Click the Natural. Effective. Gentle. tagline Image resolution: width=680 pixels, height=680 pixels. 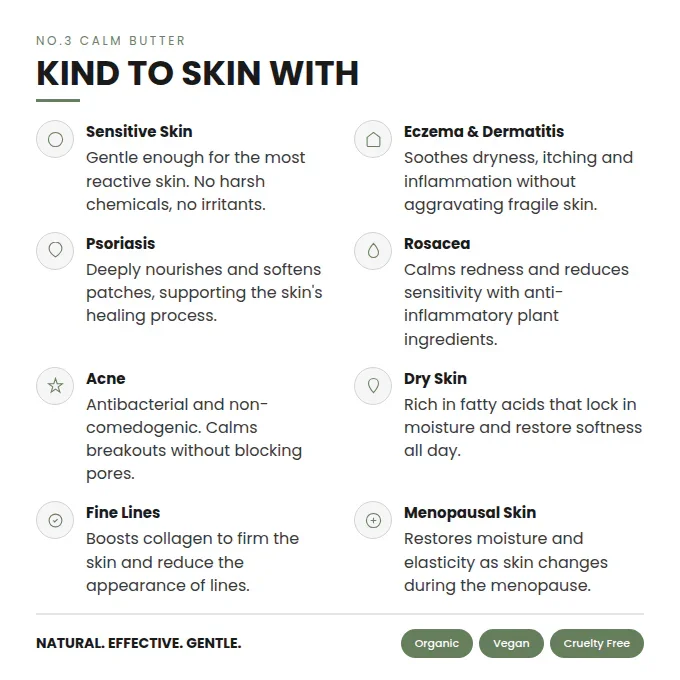(139, 643)
